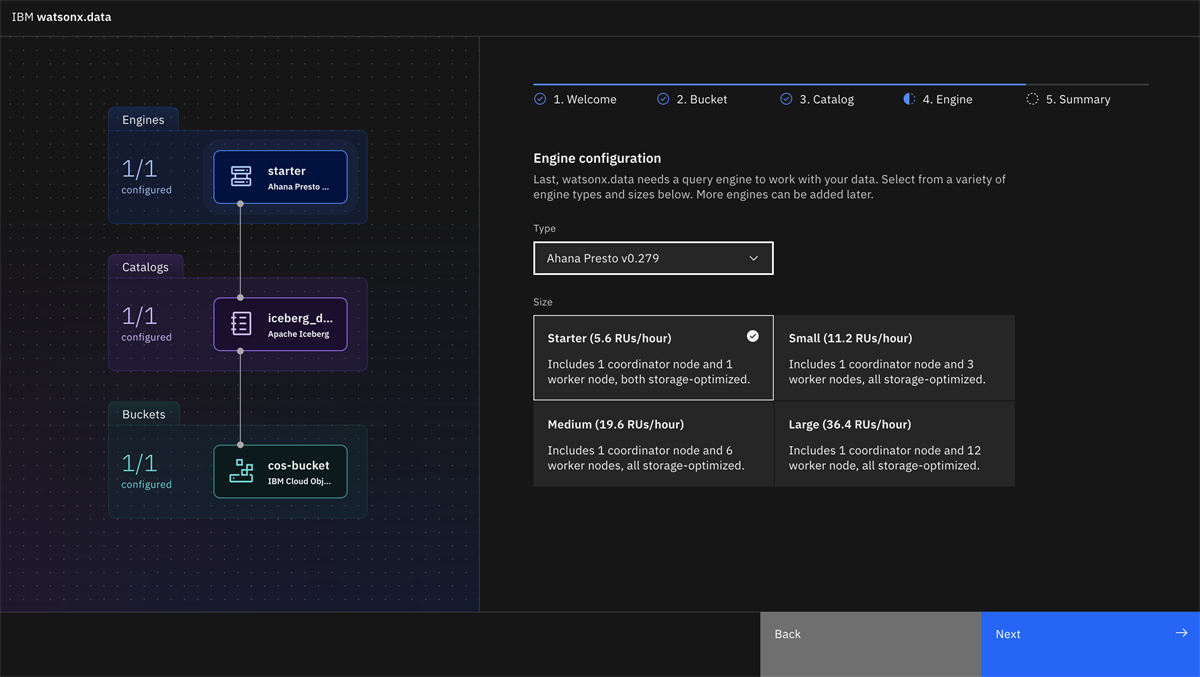Click the Catalog step checkmark icon
Screen dimensions: 1200x677
(x=786, y=99)
